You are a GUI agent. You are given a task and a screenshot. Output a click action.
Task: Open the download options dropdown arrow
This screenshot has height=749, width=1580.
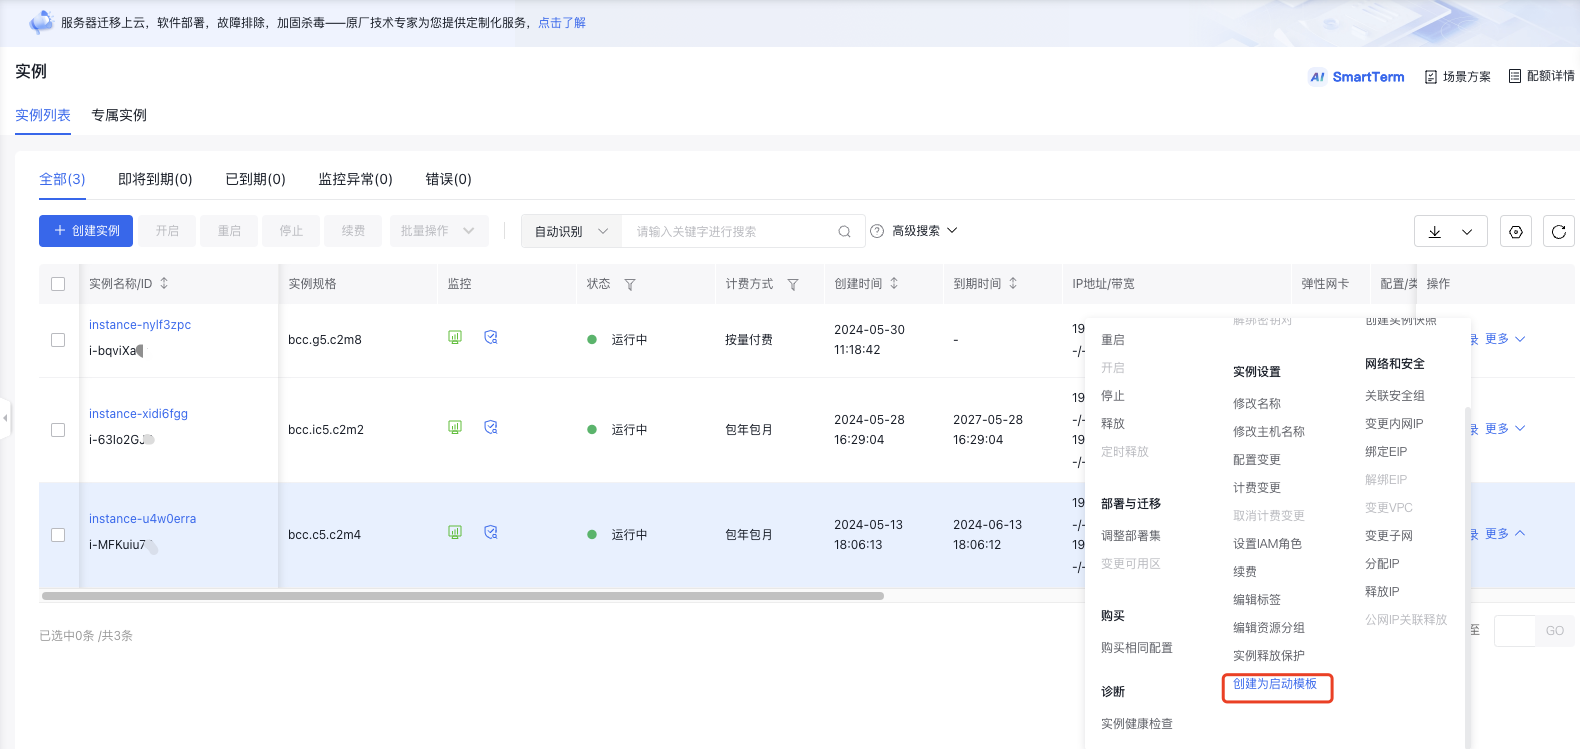pos(1467,231)
